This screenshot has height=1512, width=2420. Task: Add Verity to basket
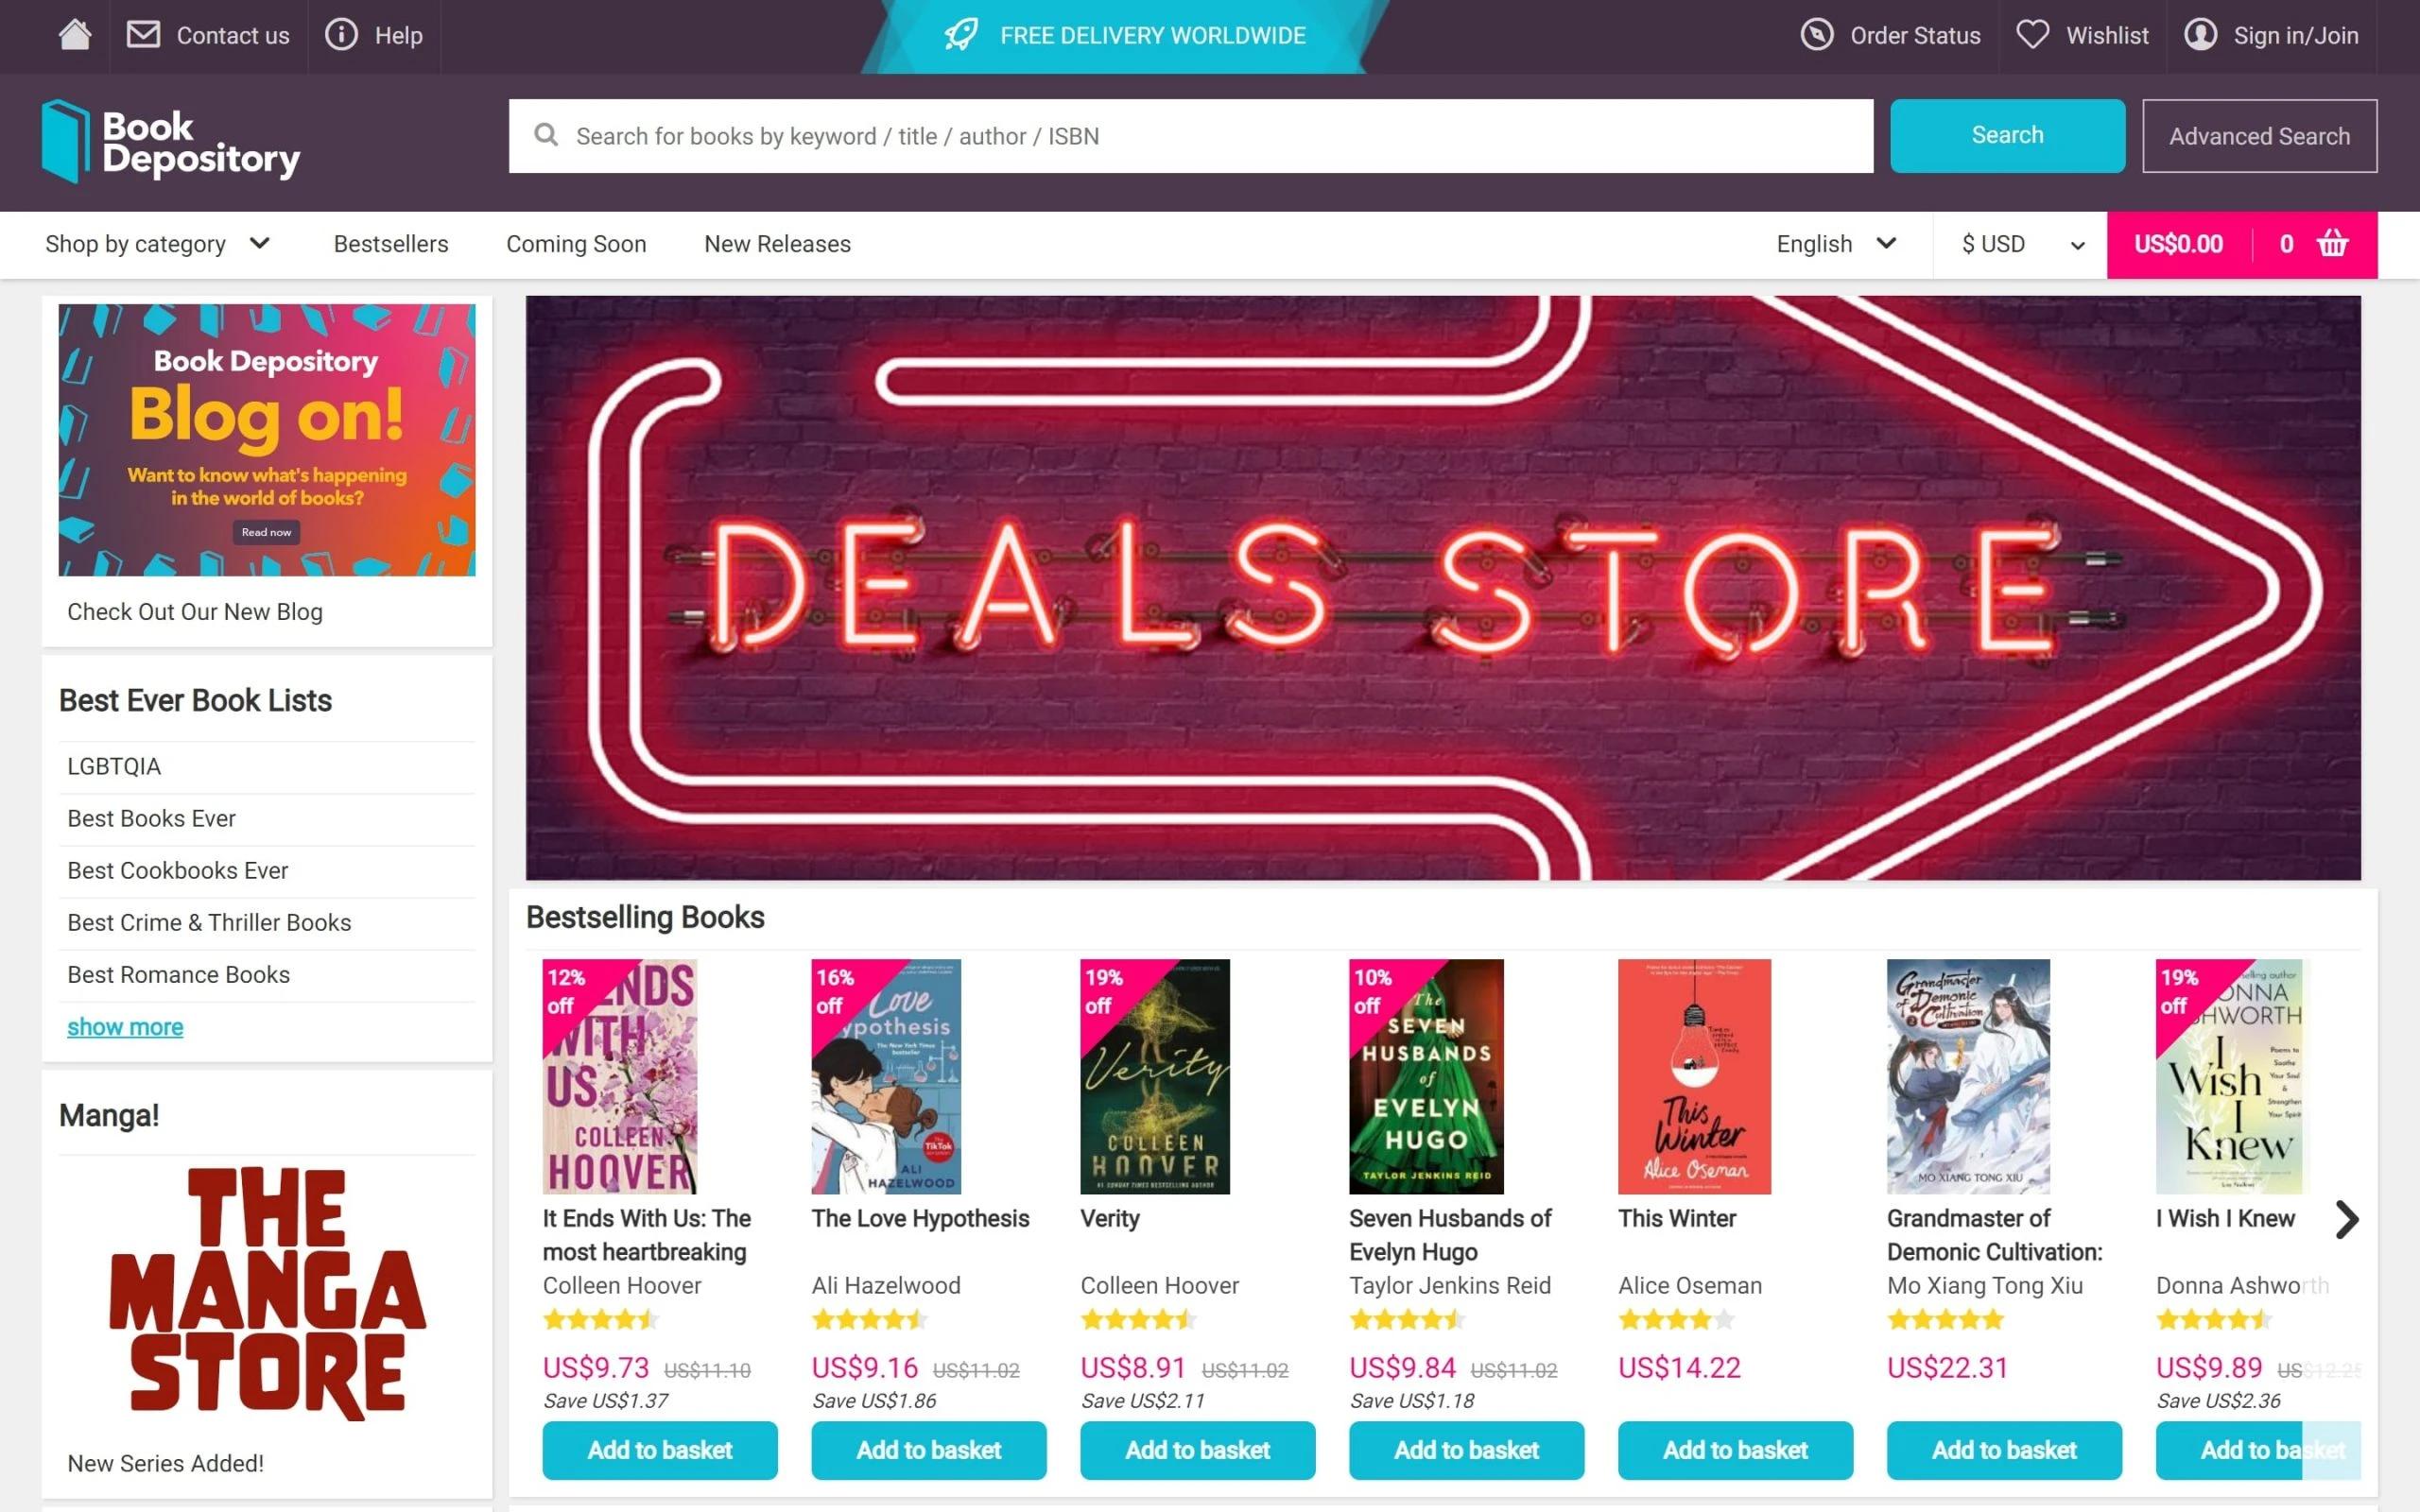coord(1197,1449)
